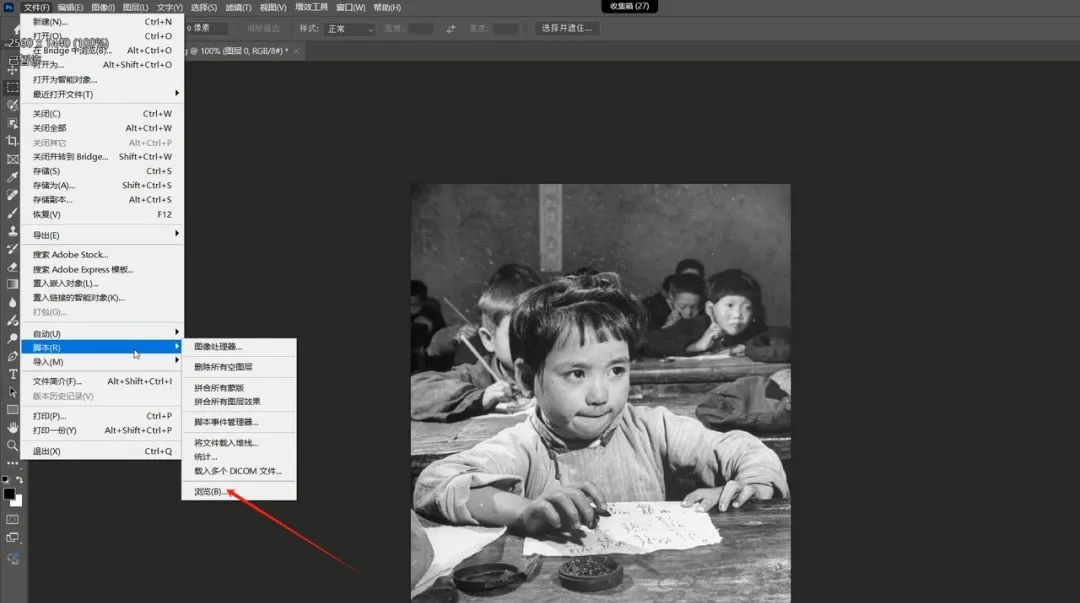Image resolution: width=1080 pixels, height=603 pixels.
Task: Select the Gradient tool
Action: tap(12, 284)
